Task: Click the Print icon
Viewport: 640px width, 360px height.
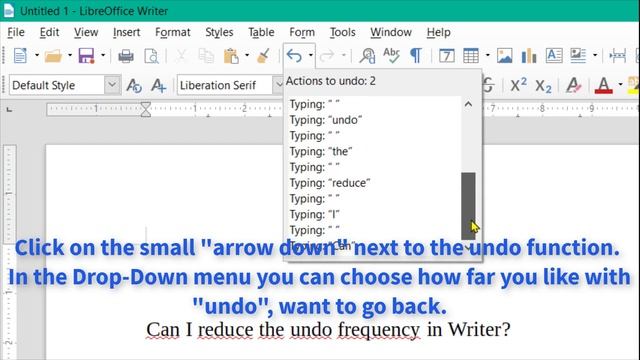Action: click(x=126, y=56)
